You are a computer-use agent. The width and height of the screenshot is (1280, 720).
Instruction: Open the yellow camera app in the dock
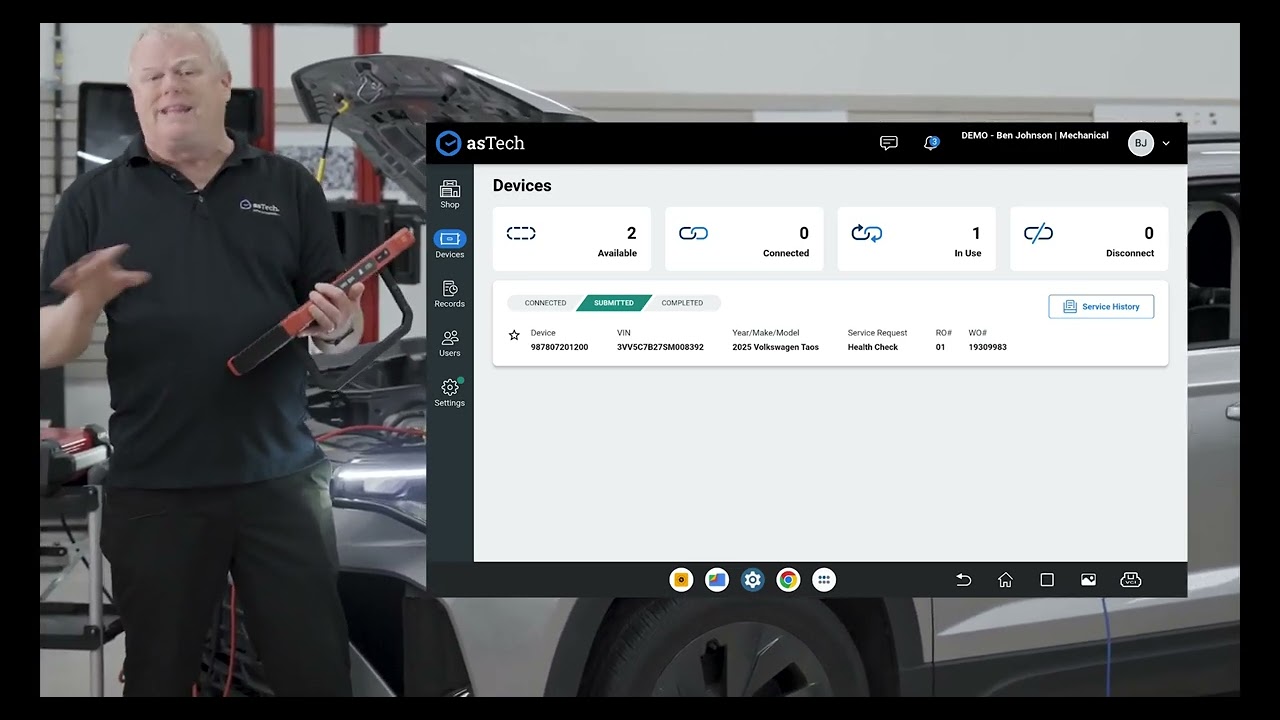(681, 580)
